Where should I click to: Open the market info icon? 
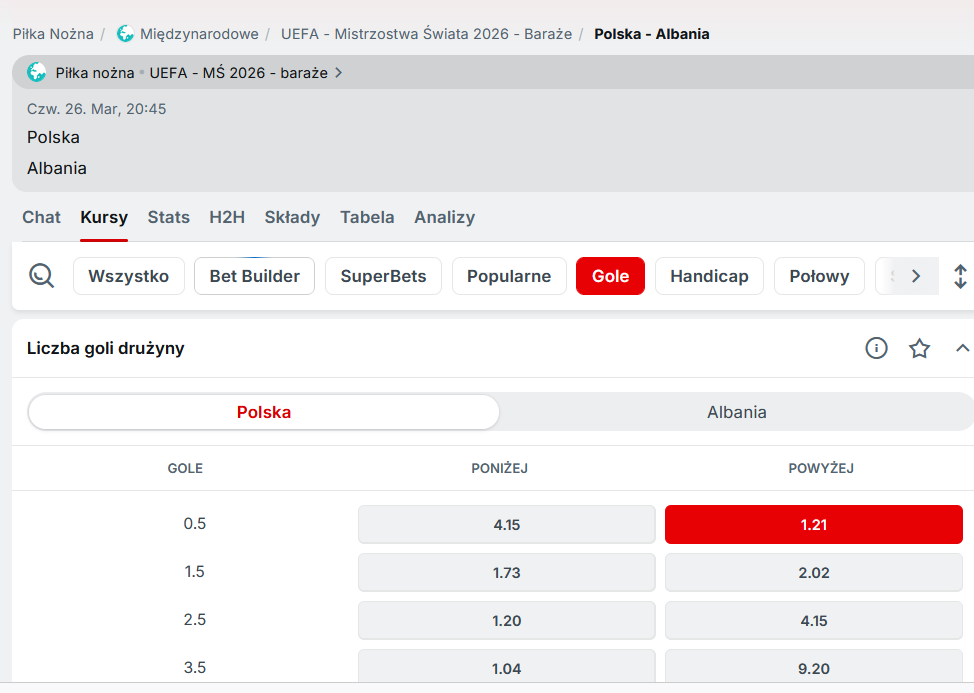[x=876, y=348]
